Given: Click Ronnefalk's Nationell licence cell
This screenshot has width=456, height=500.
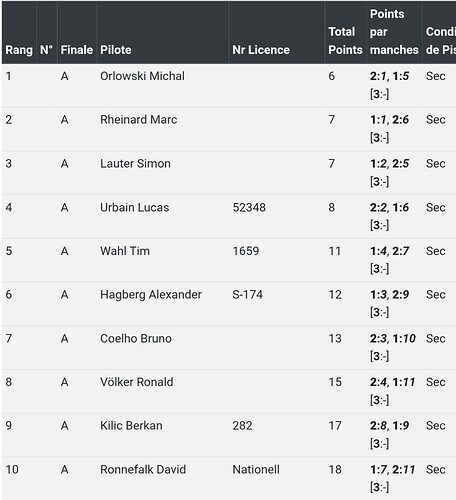Looking at the screenshot, I should [256, 470].
